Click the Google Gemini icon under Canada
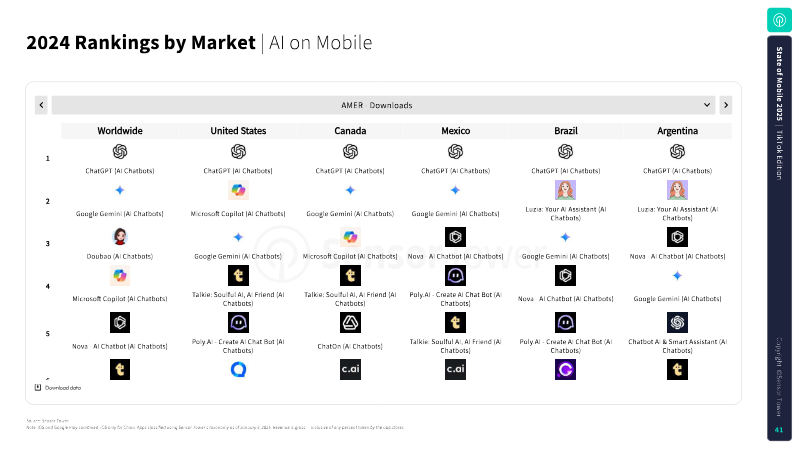Viewport: 800px width, 450px height. (350, 190)
